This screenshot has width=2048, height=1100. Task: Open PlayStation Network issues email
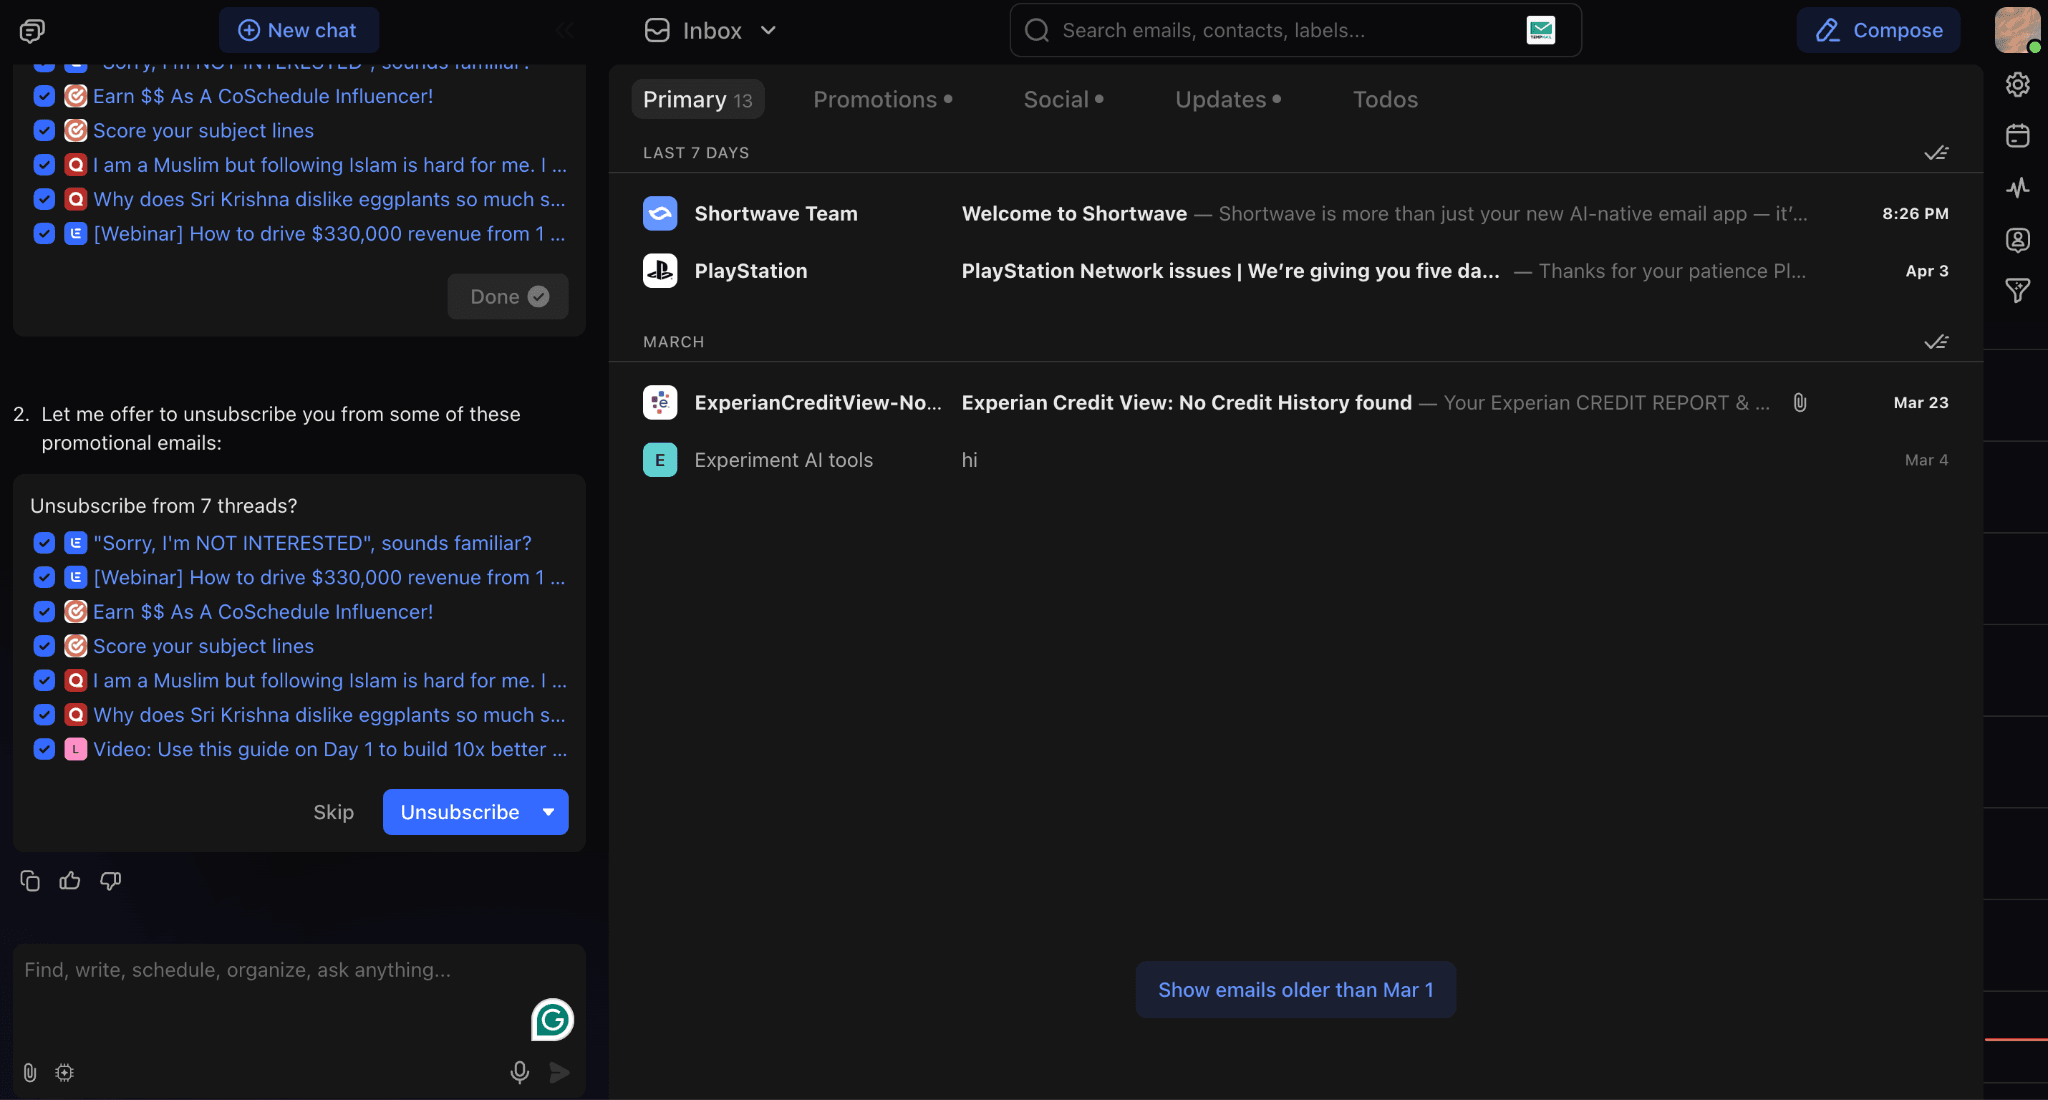1296,270
